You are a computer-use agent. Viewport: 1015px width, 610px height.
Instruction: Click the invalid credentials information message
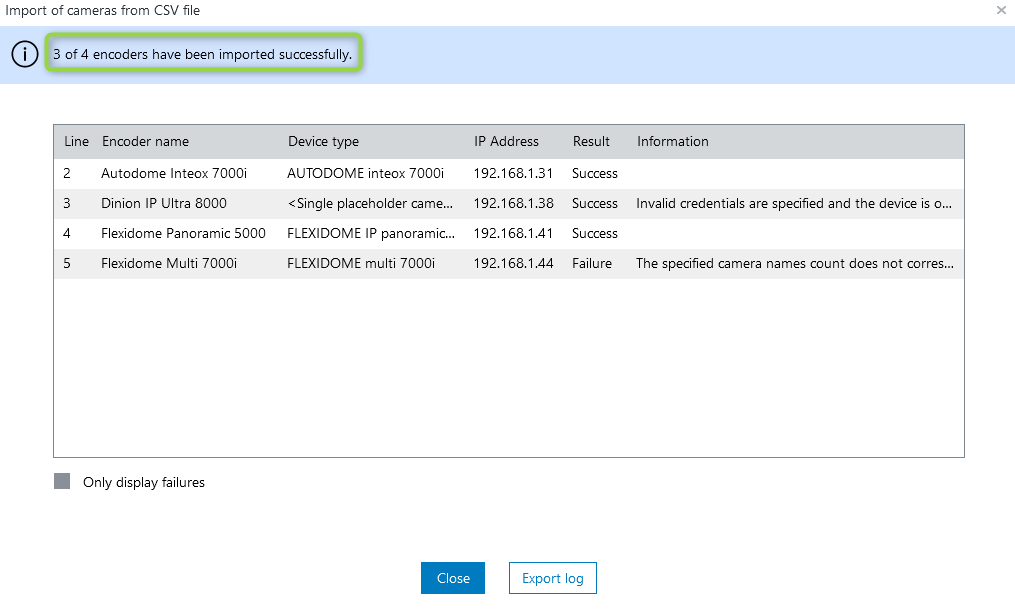[x=794, y=203]
